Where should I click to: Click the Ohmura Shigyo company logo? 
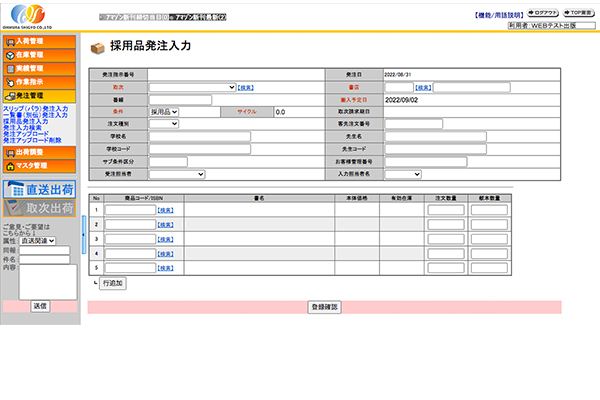[28, 15]
